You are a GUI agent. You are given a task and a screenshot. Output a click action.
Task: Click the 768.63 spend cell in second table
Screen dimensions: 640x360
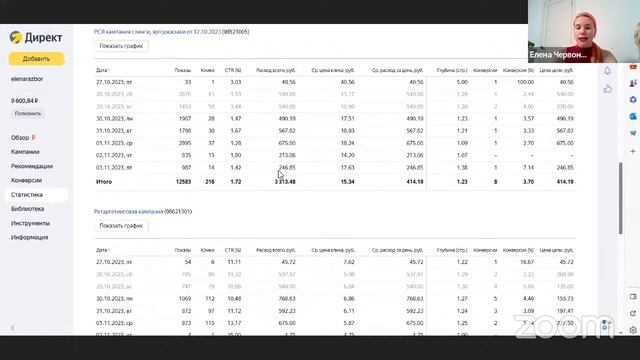(287, 299)
